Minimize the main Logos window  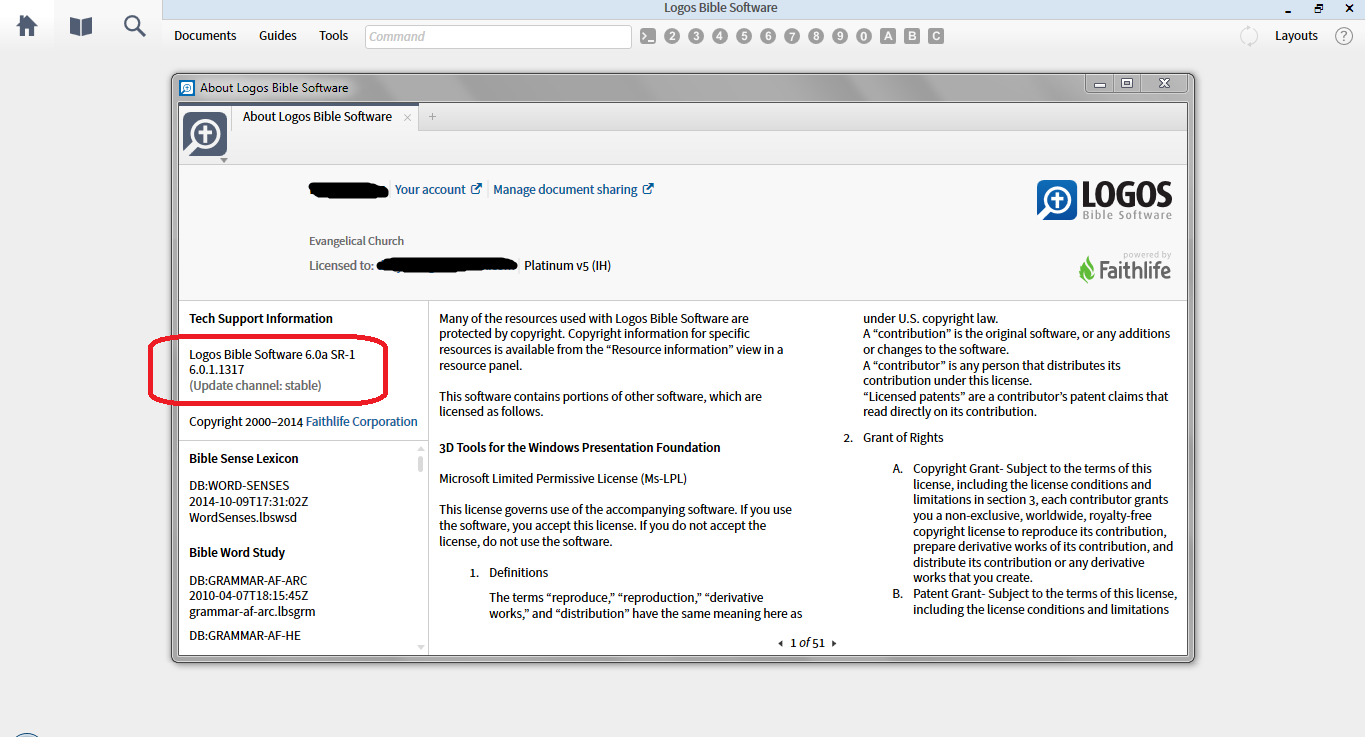[x=1289, y=9]
